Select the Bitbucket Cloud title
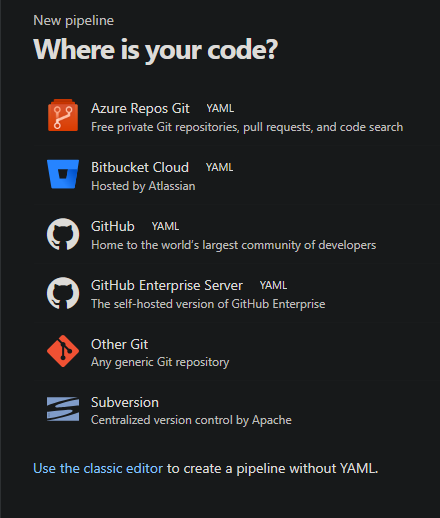The image size is (440, 518). (140, 167)
